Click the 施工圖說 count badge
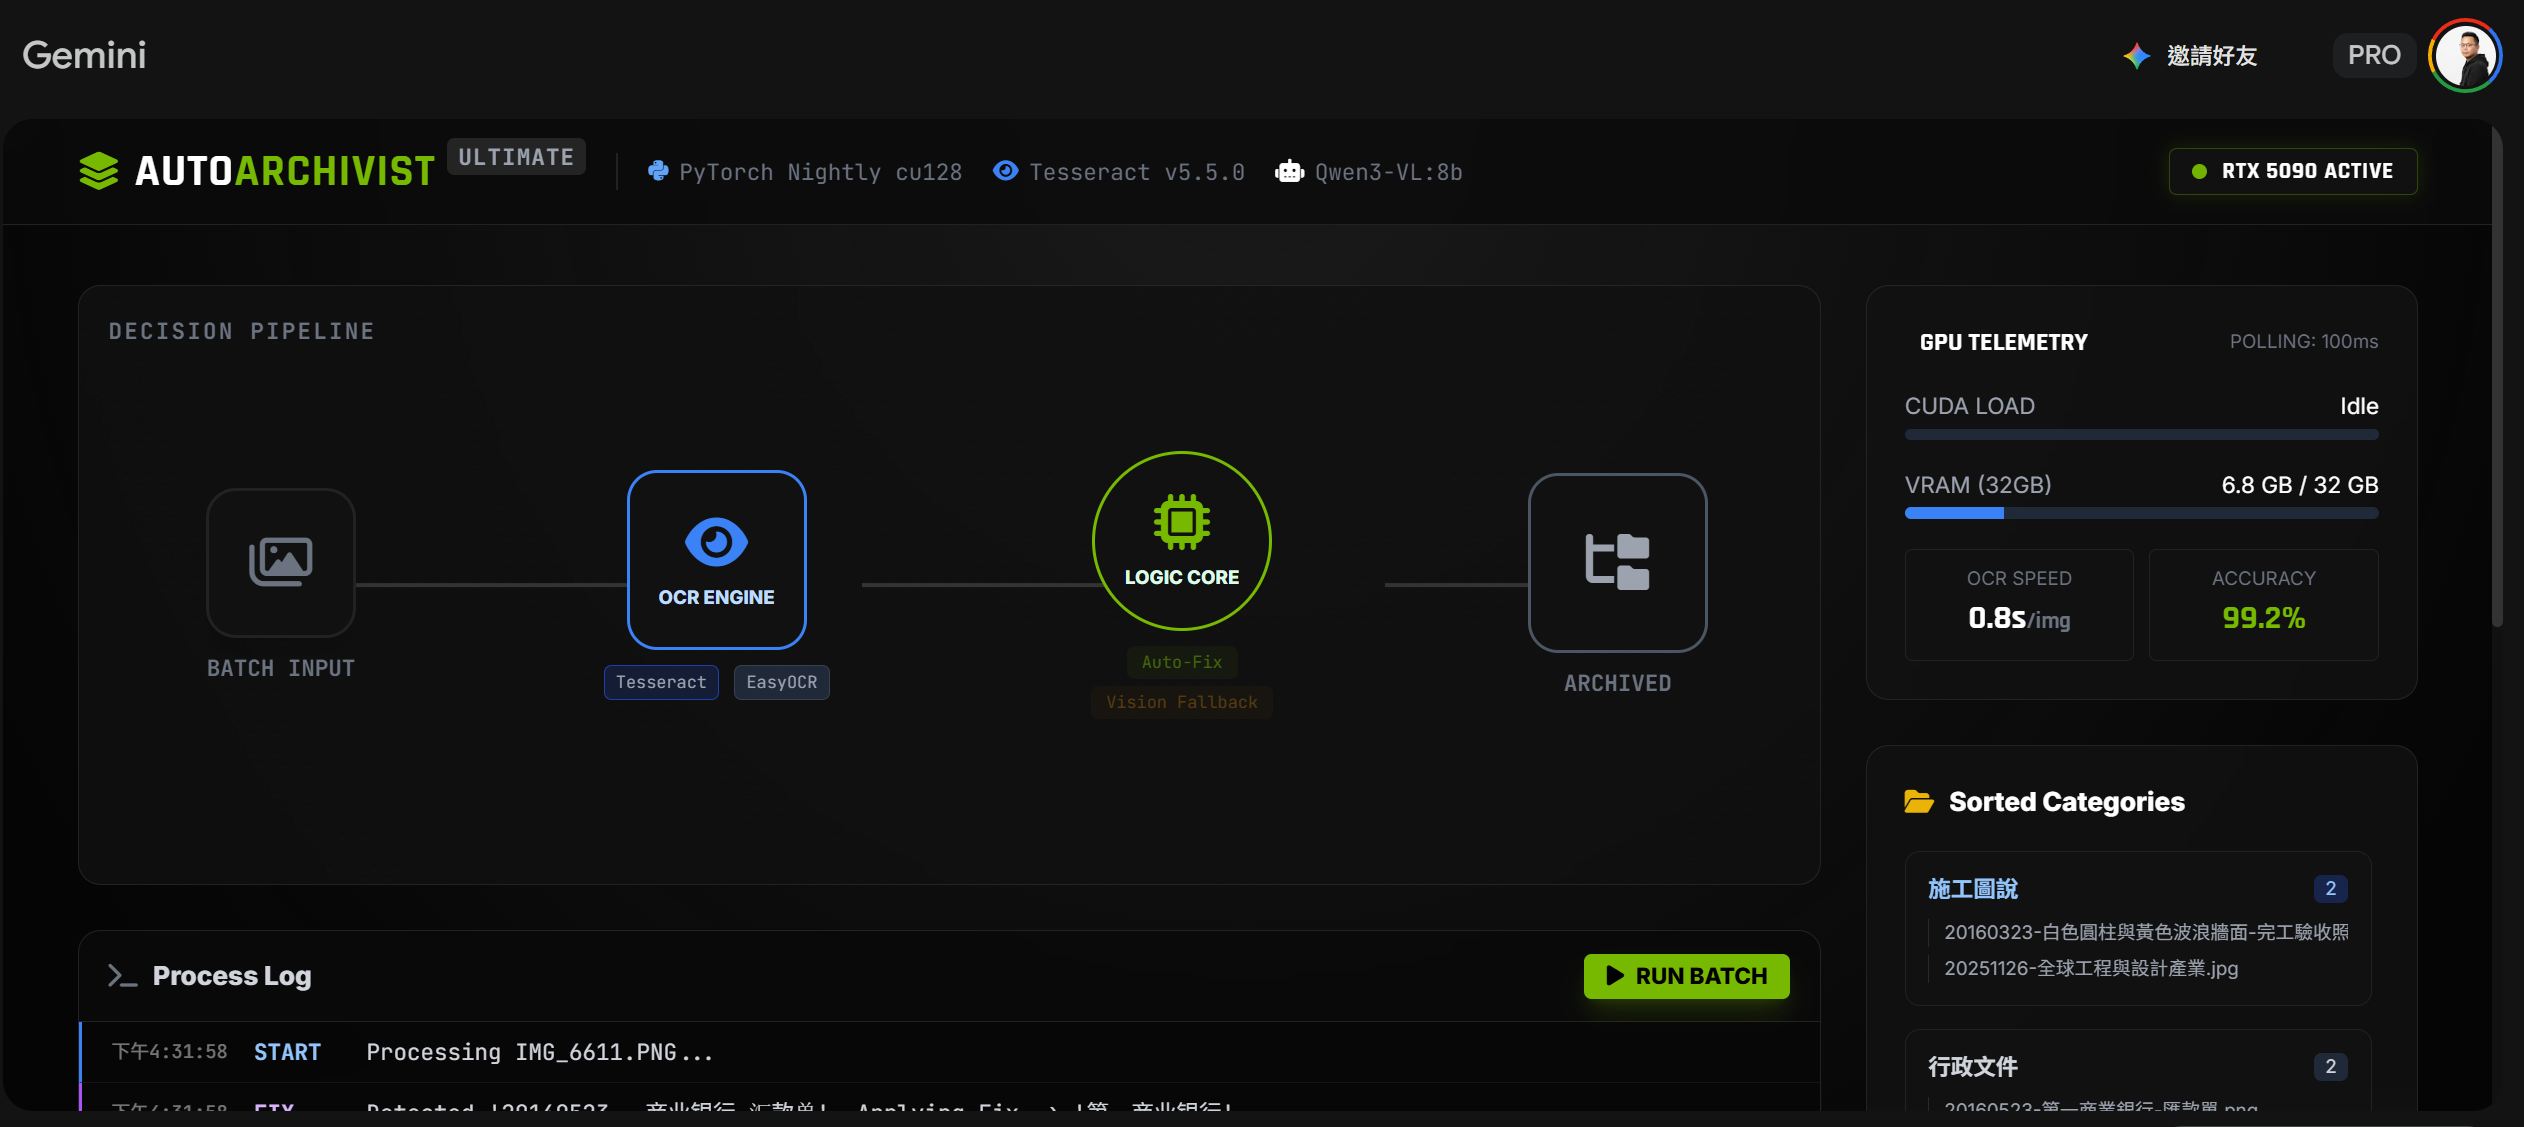2524x1127 pixels. point(2331,889)
